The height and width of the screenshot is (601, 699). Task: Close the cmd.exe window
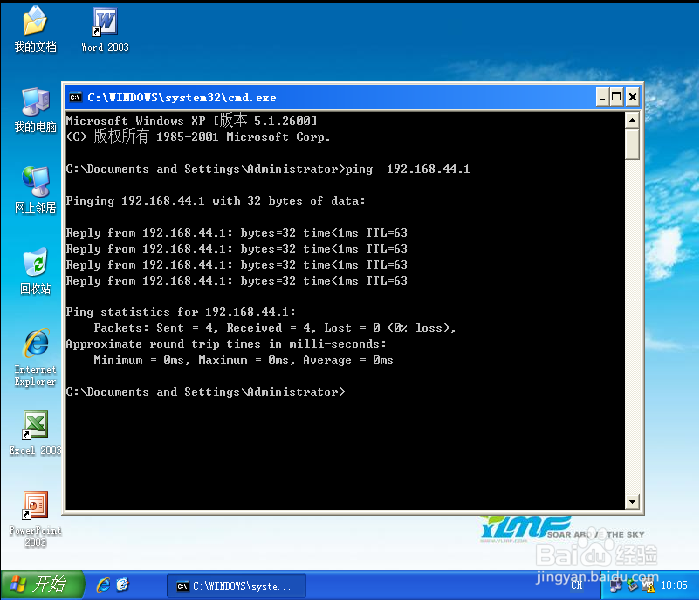632,97
